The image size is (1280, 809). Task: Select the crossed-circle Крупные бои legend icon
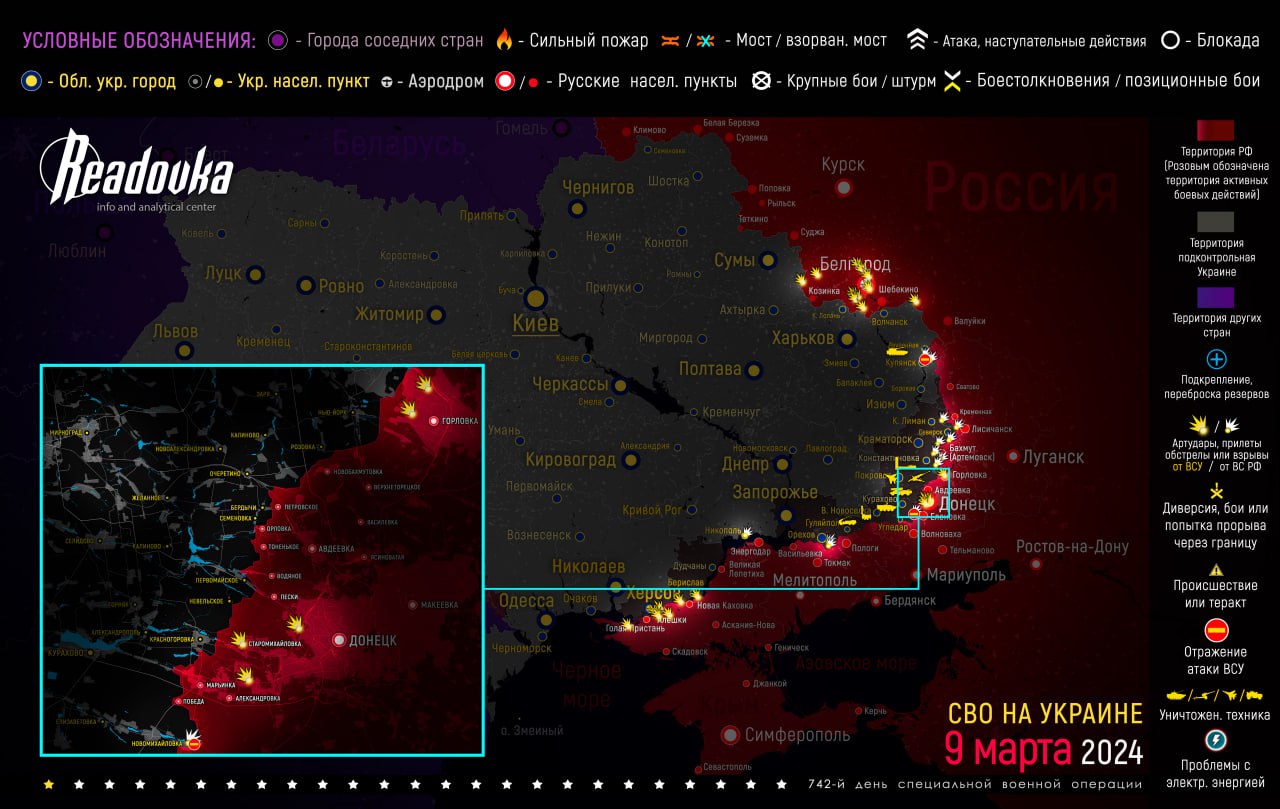tap(761, 81)
